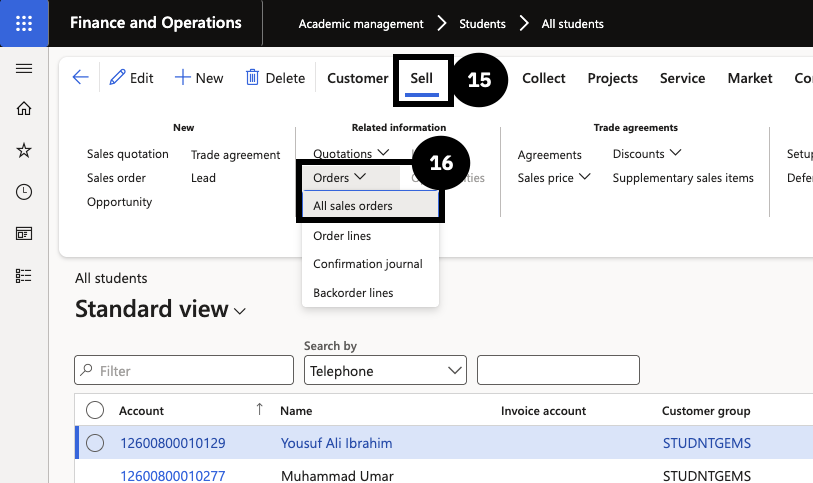Open Recent clock icon in sidebar
This screenshot has height=483, width=813.
click(x=24, y=192)
